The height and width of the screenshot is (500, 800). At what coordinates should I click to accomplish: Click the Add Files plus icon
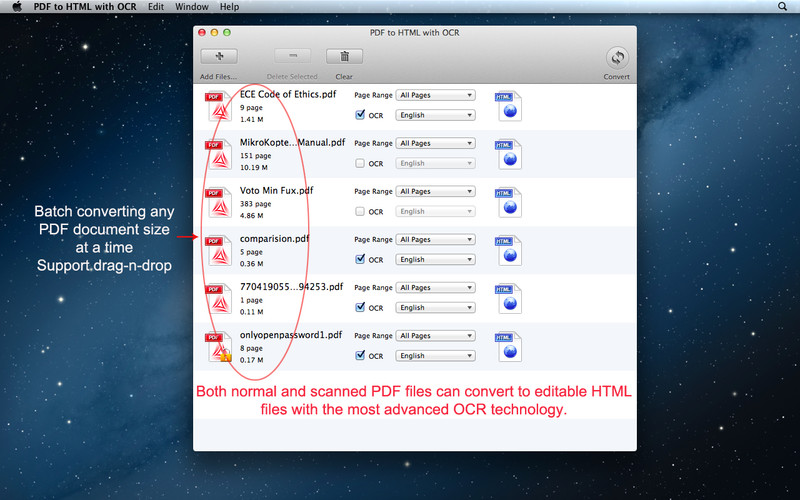pos(218,57)
